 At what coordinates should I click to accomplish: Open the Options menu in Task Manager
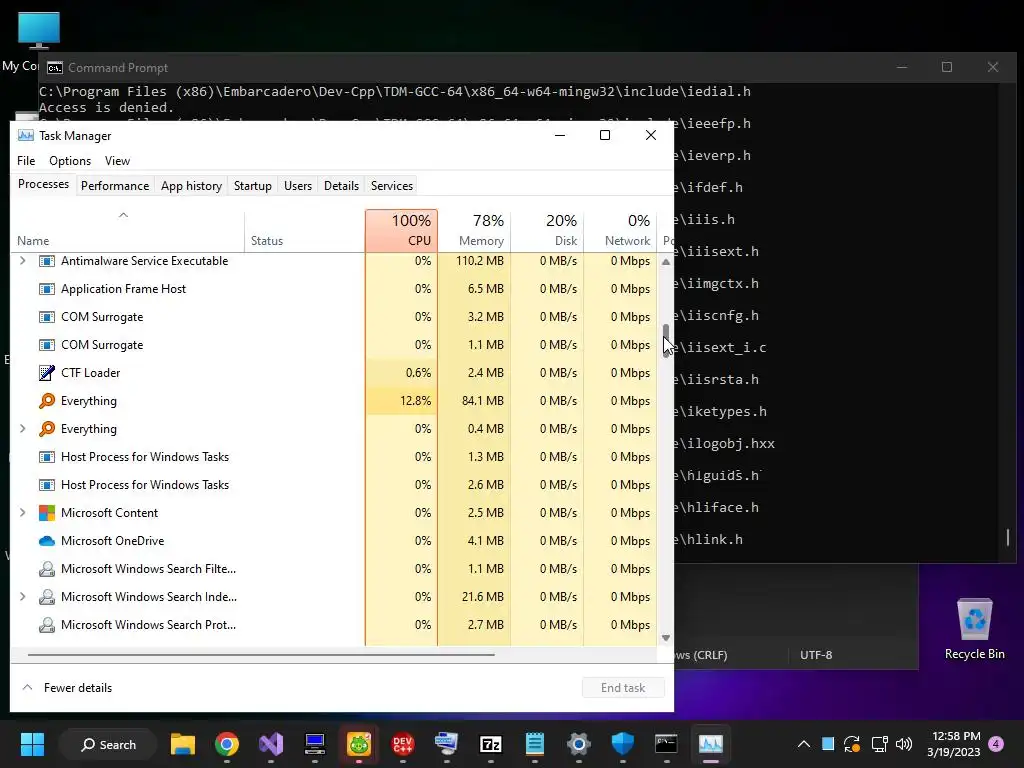(70, 161)
